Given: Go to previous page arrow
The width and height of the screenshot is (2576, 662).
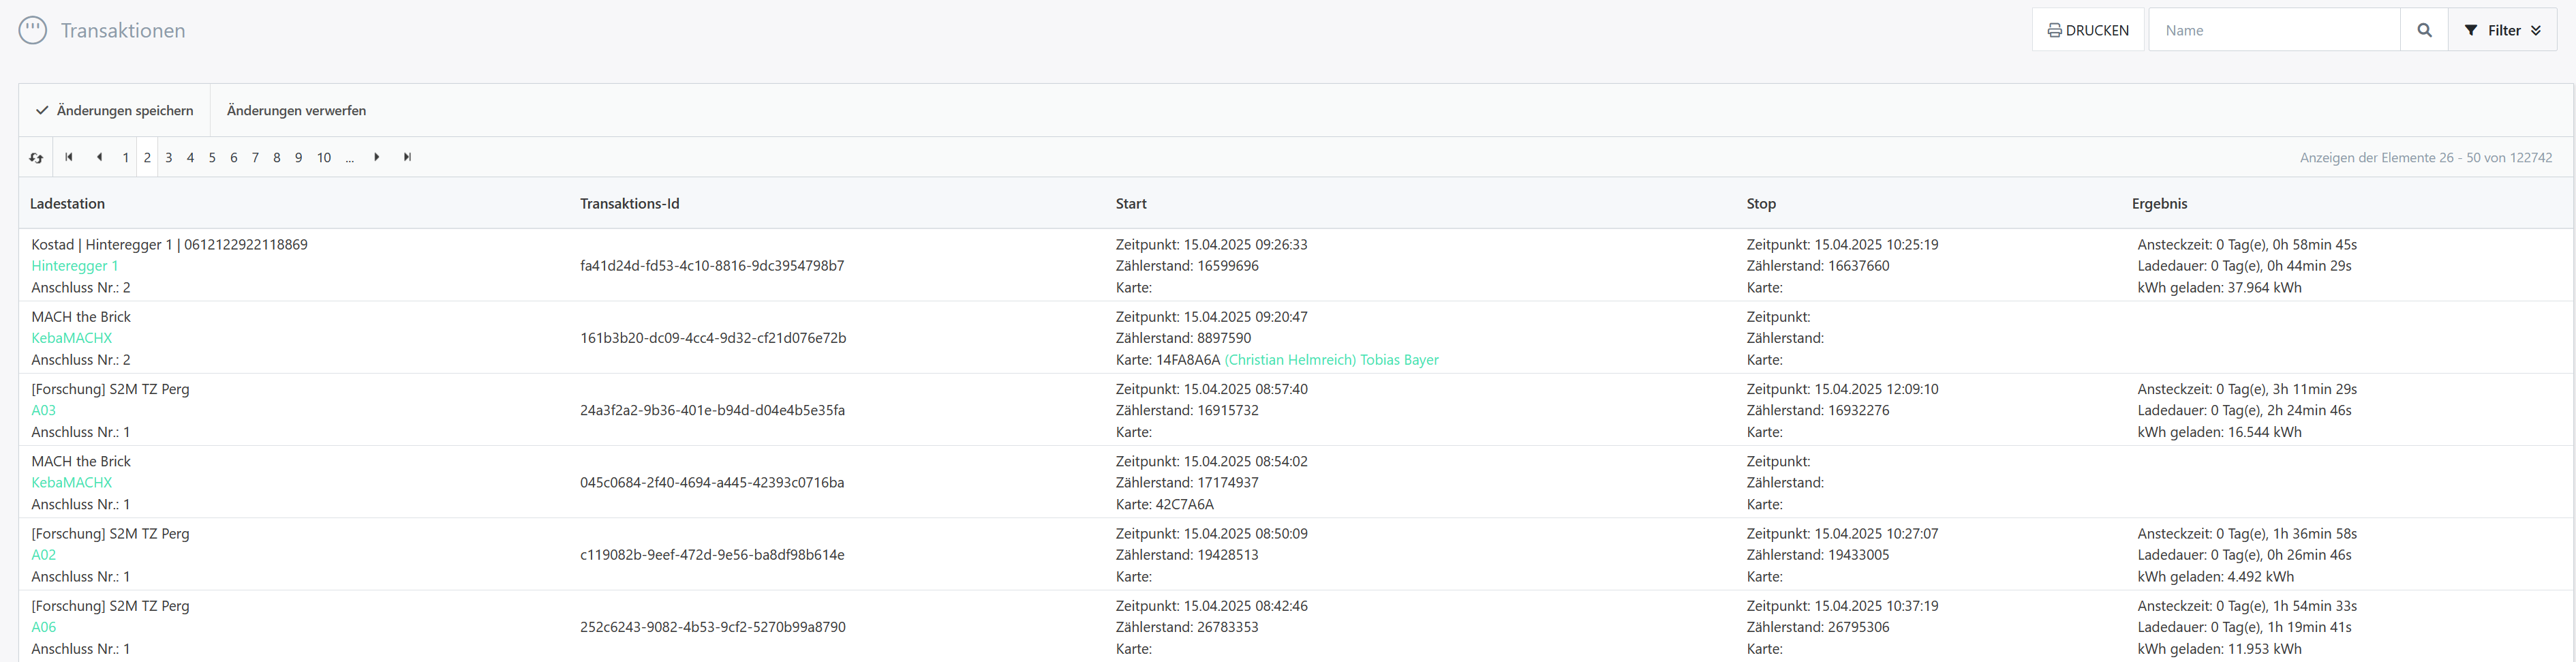Looking at the screenshot, I should pyautogui.click(x=99, y=157).
